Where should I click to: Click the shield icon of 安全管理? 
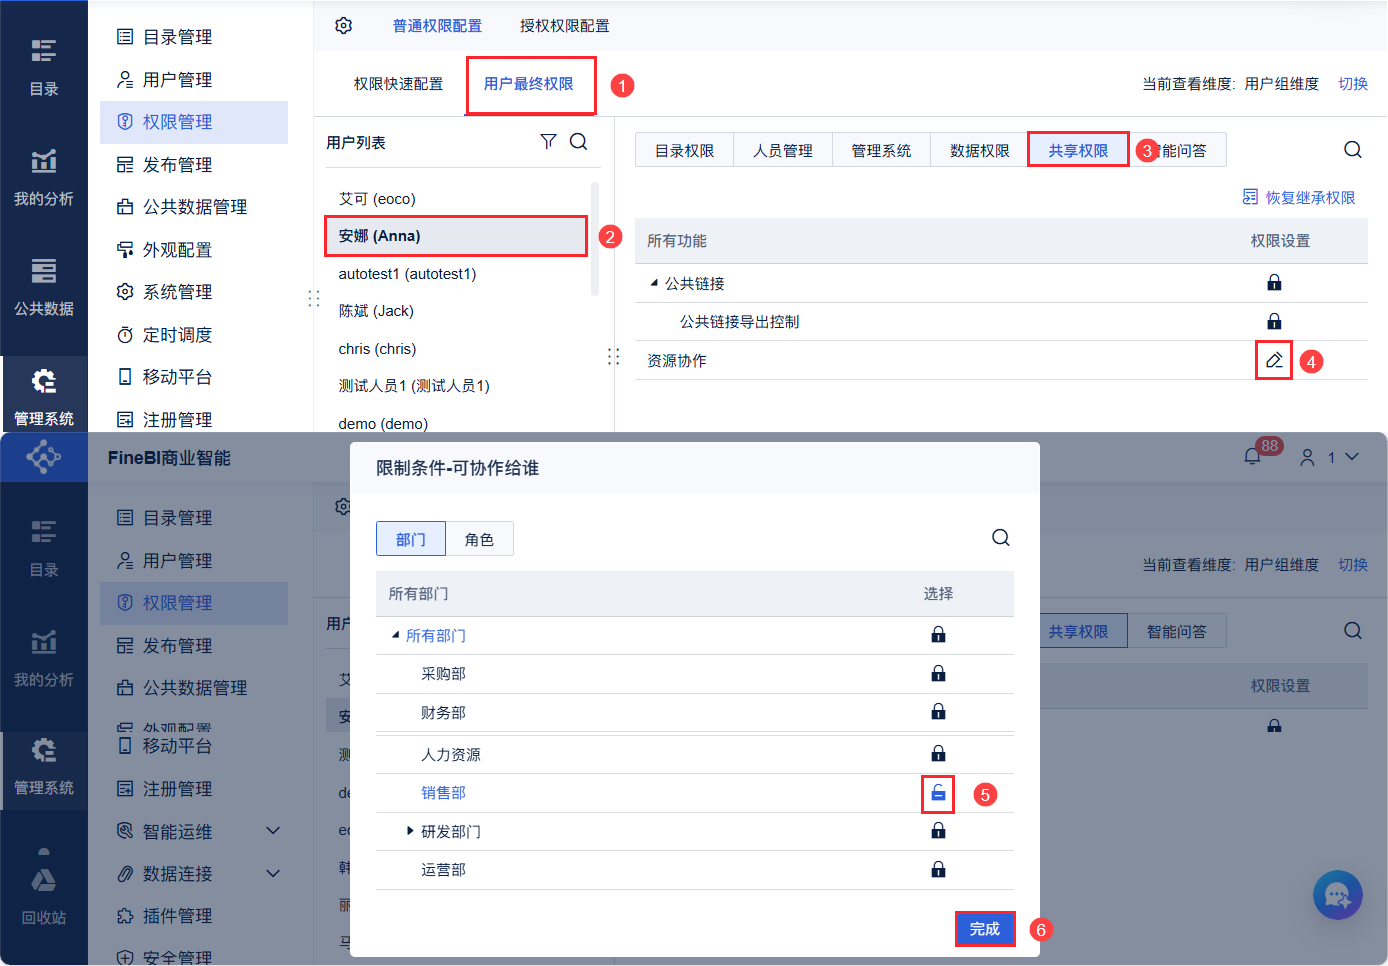pyautogui.click(x=125, y=957)
